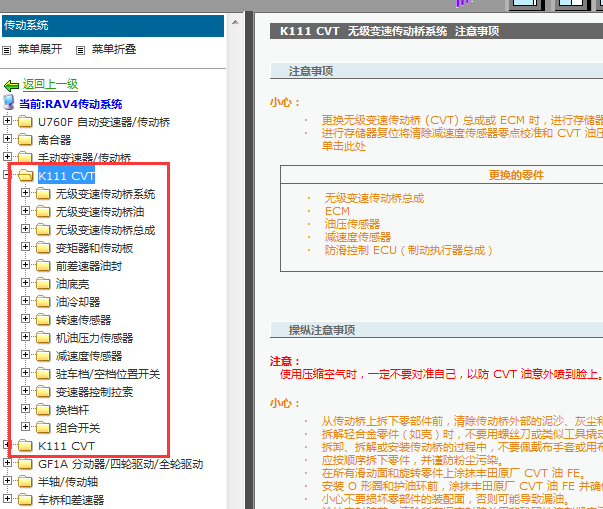603x509 pixels.
Task: Select 菜单折叠 text button
Action: tap(114, 49)
